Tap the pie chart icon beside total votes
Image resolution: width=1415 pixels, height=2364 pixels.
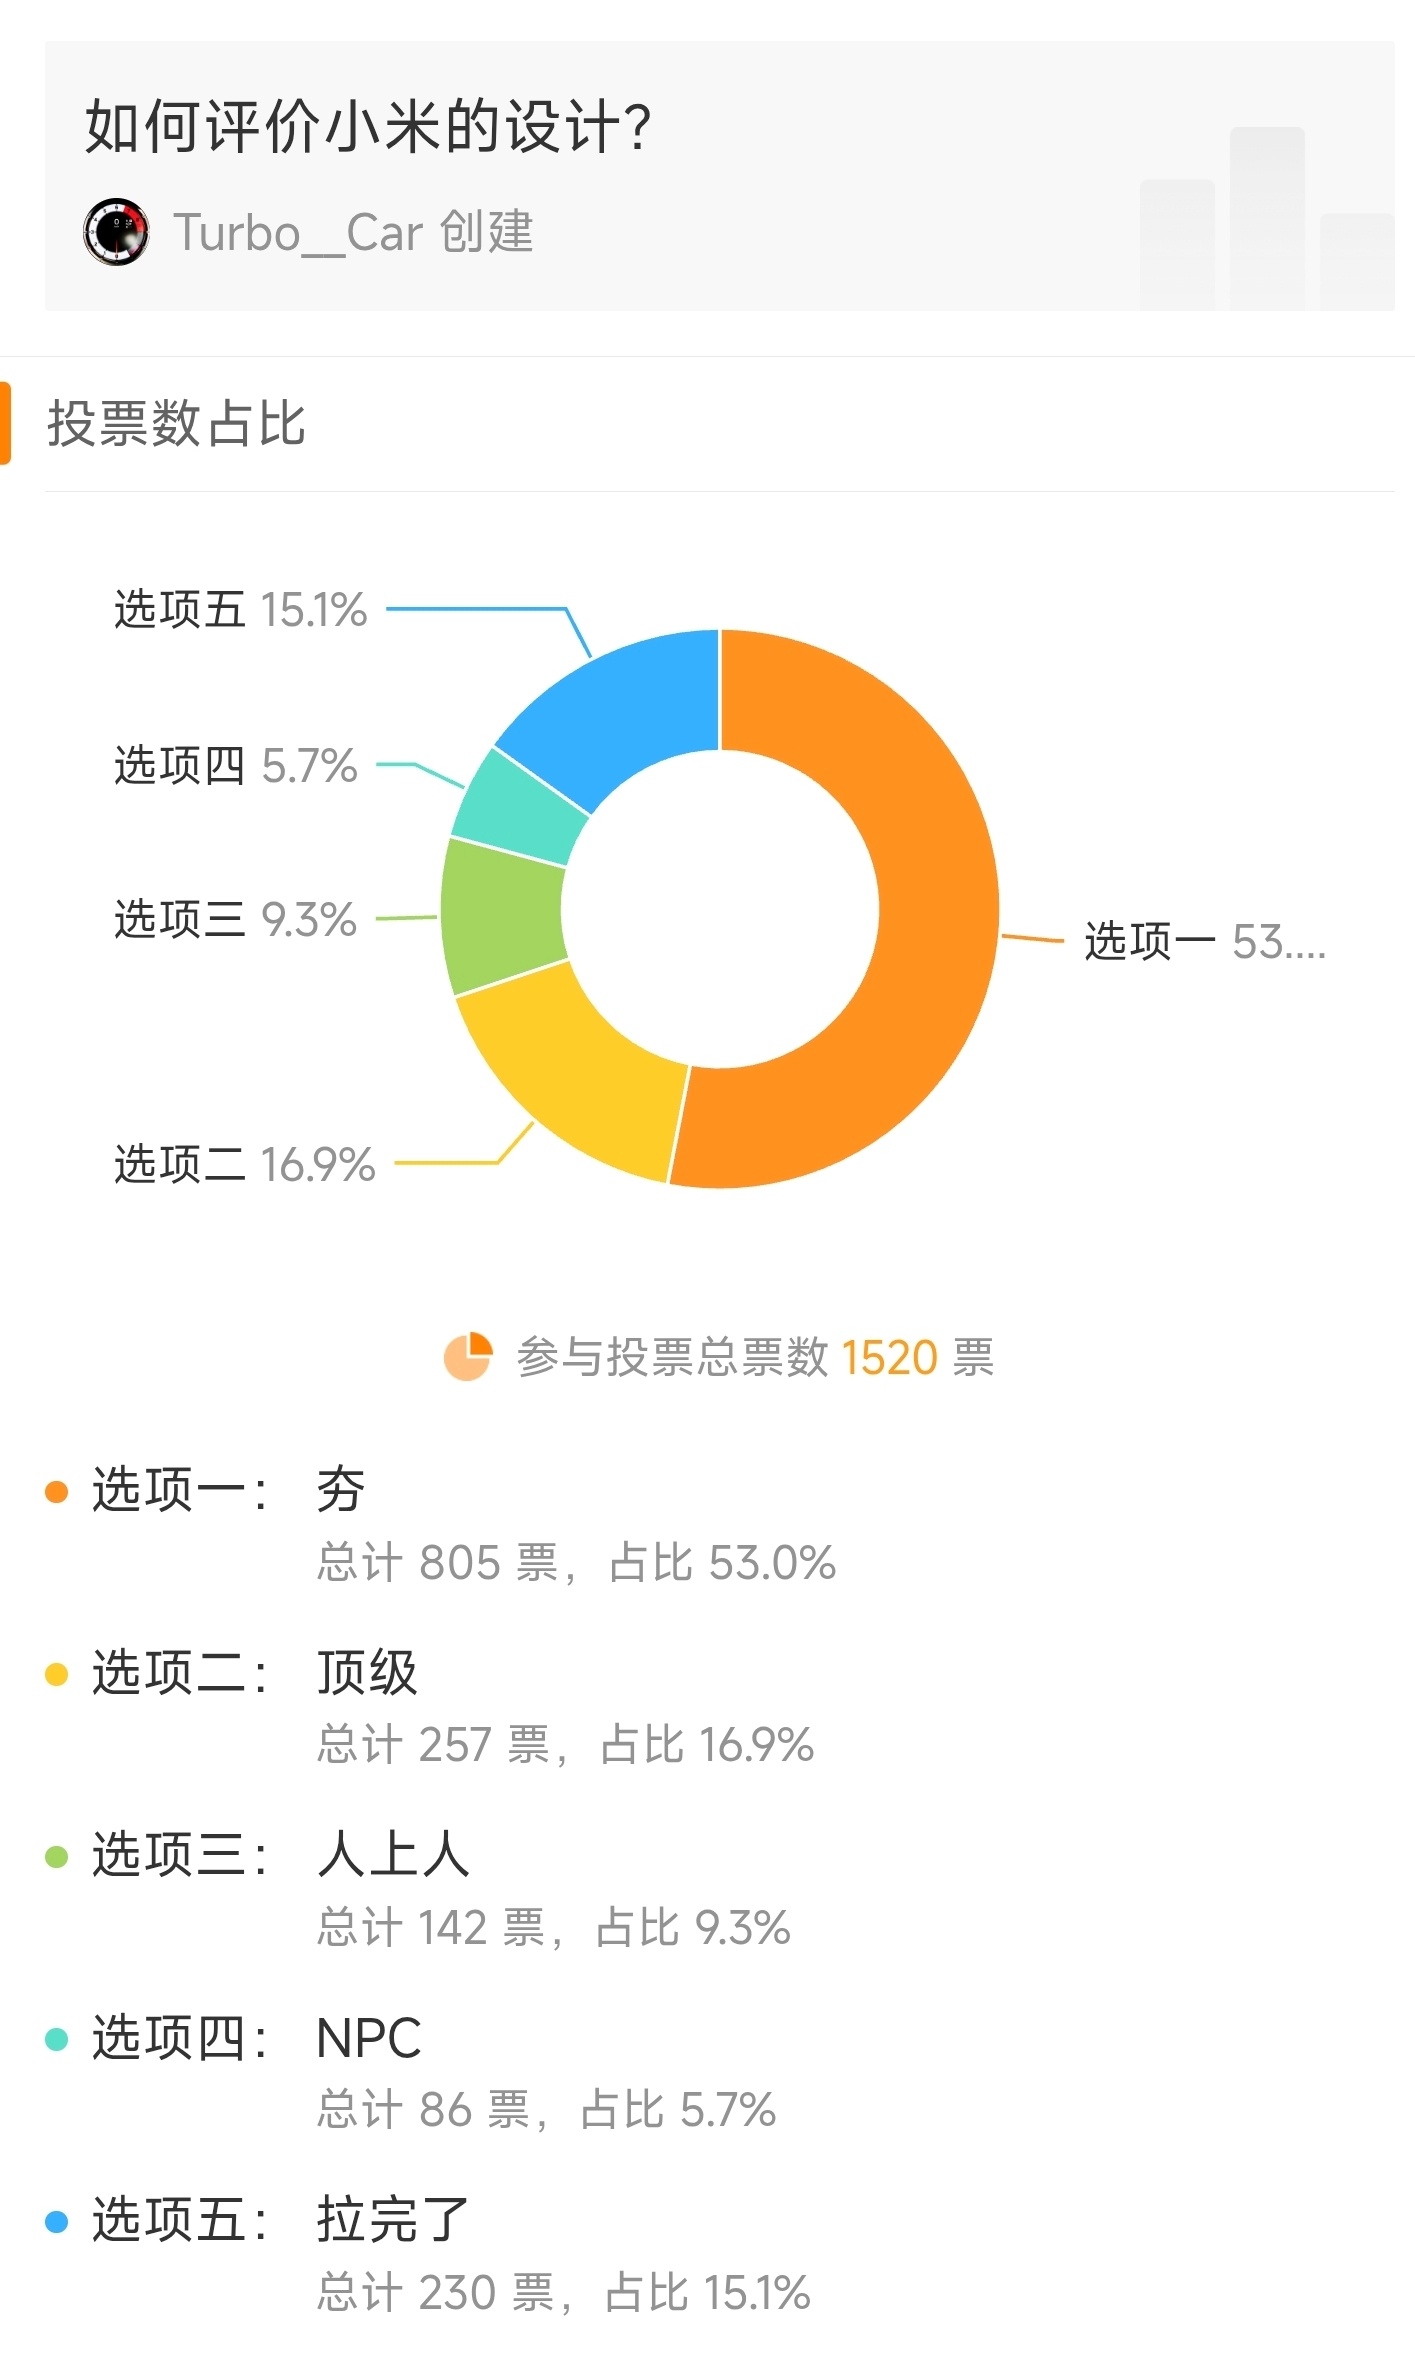tap(468, 1357)
